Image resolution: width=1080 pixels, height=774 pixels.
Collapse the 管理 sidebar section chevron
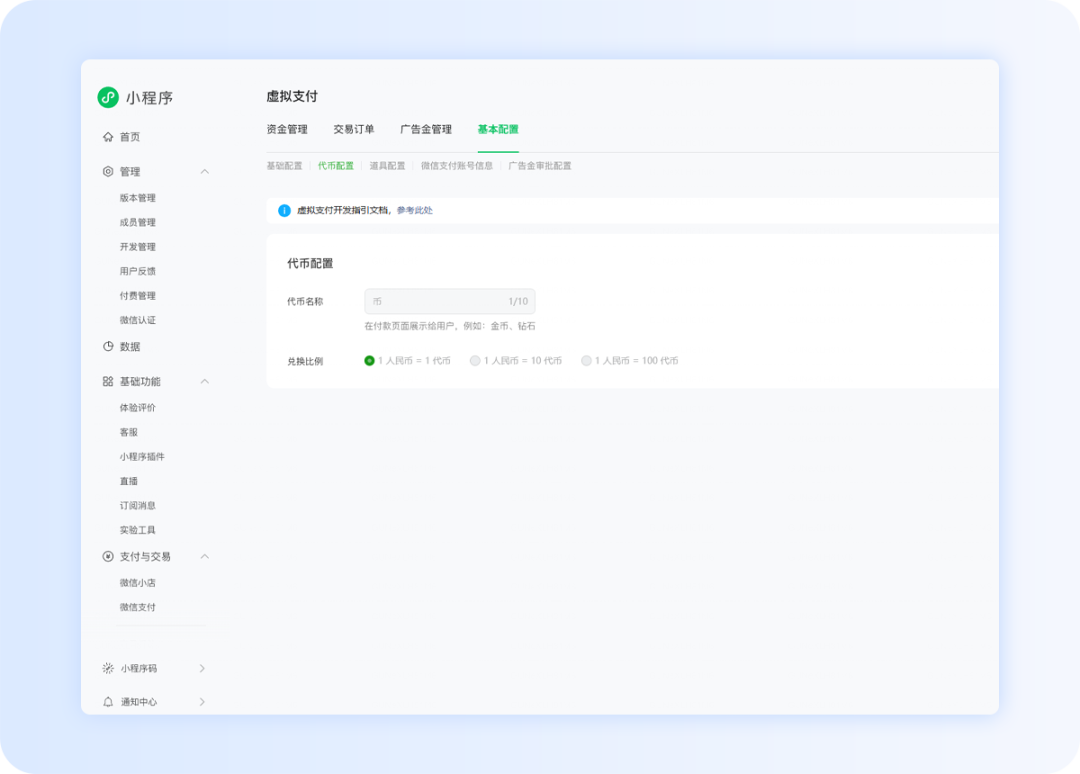tap(205, 172)
